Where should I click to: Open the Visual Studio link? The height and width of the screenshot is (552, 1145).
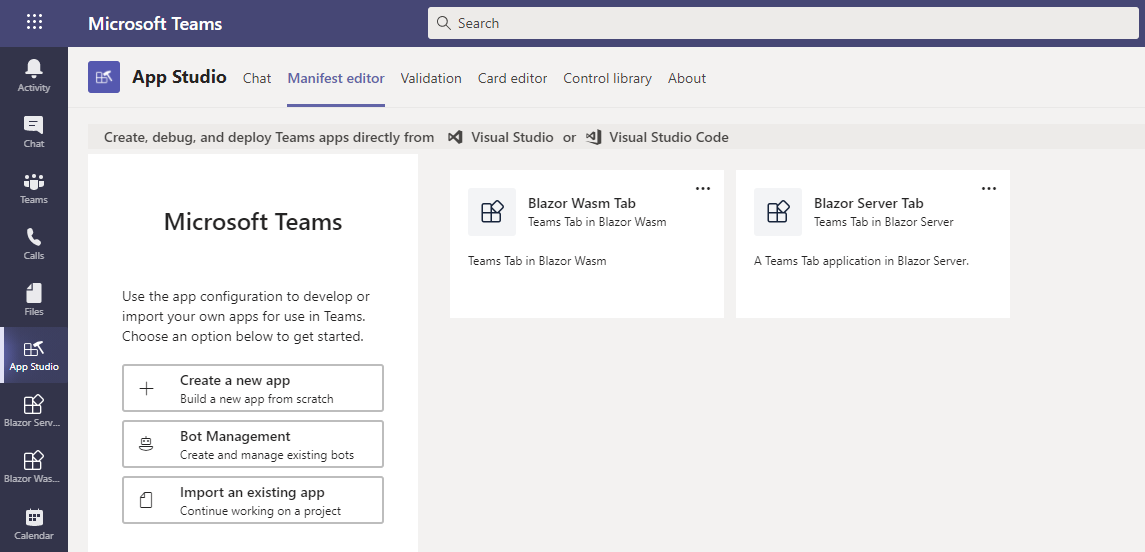[512, 137]
